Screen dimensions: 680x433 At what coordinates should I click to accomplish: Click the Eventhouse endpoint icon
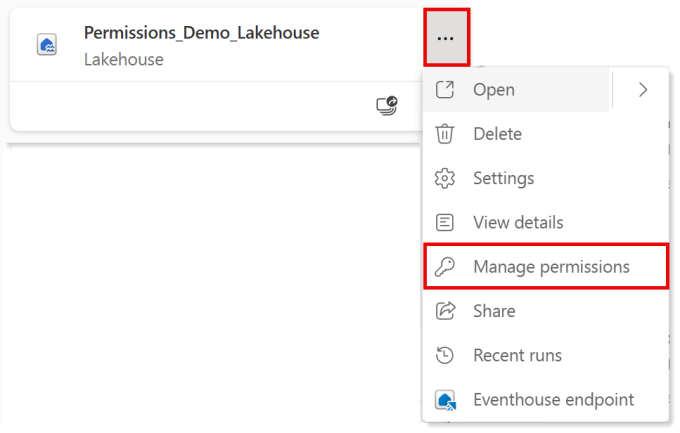click(x=445, y=400)
